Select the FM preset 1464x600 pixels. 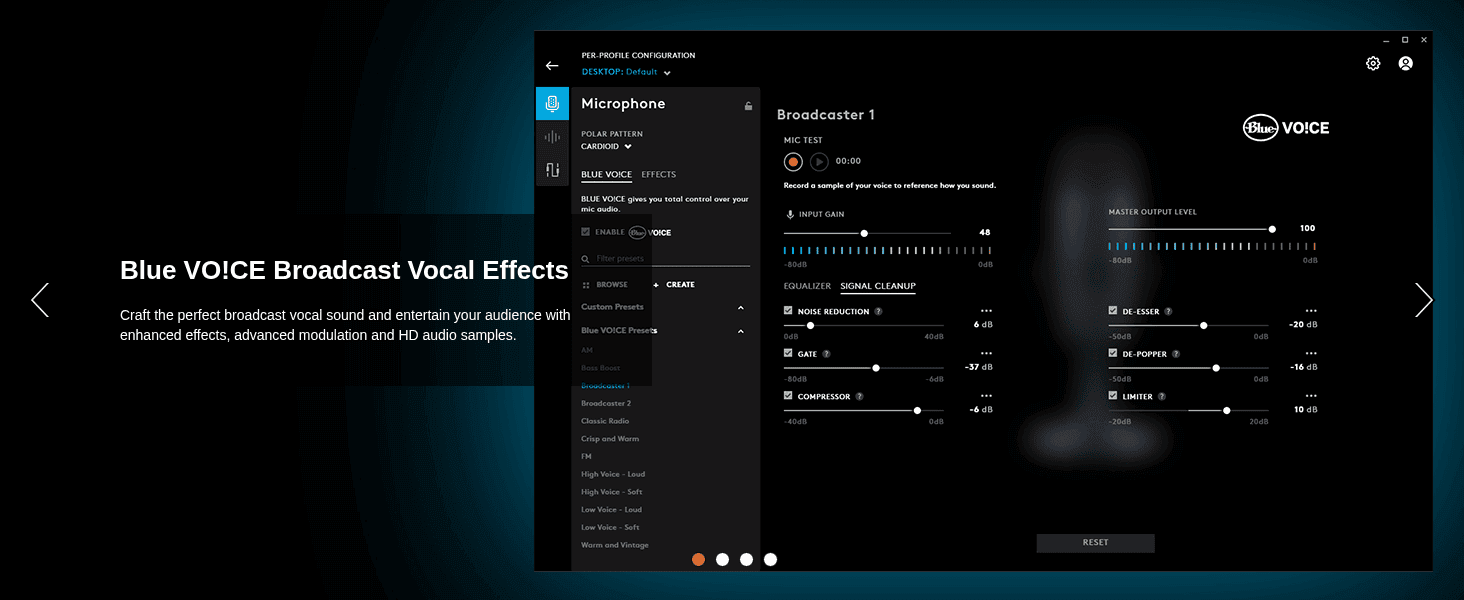pos(586,457)
